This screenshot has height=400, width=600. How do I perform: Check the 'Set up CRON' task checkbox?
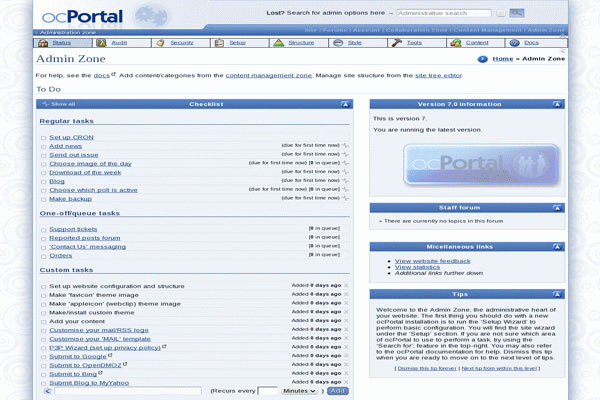43,136
